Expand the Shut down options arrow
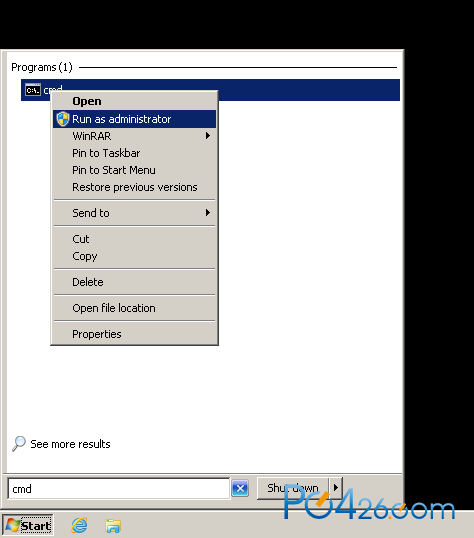The height and width of the screenshot is (538, 474). [x=336, y=488]
